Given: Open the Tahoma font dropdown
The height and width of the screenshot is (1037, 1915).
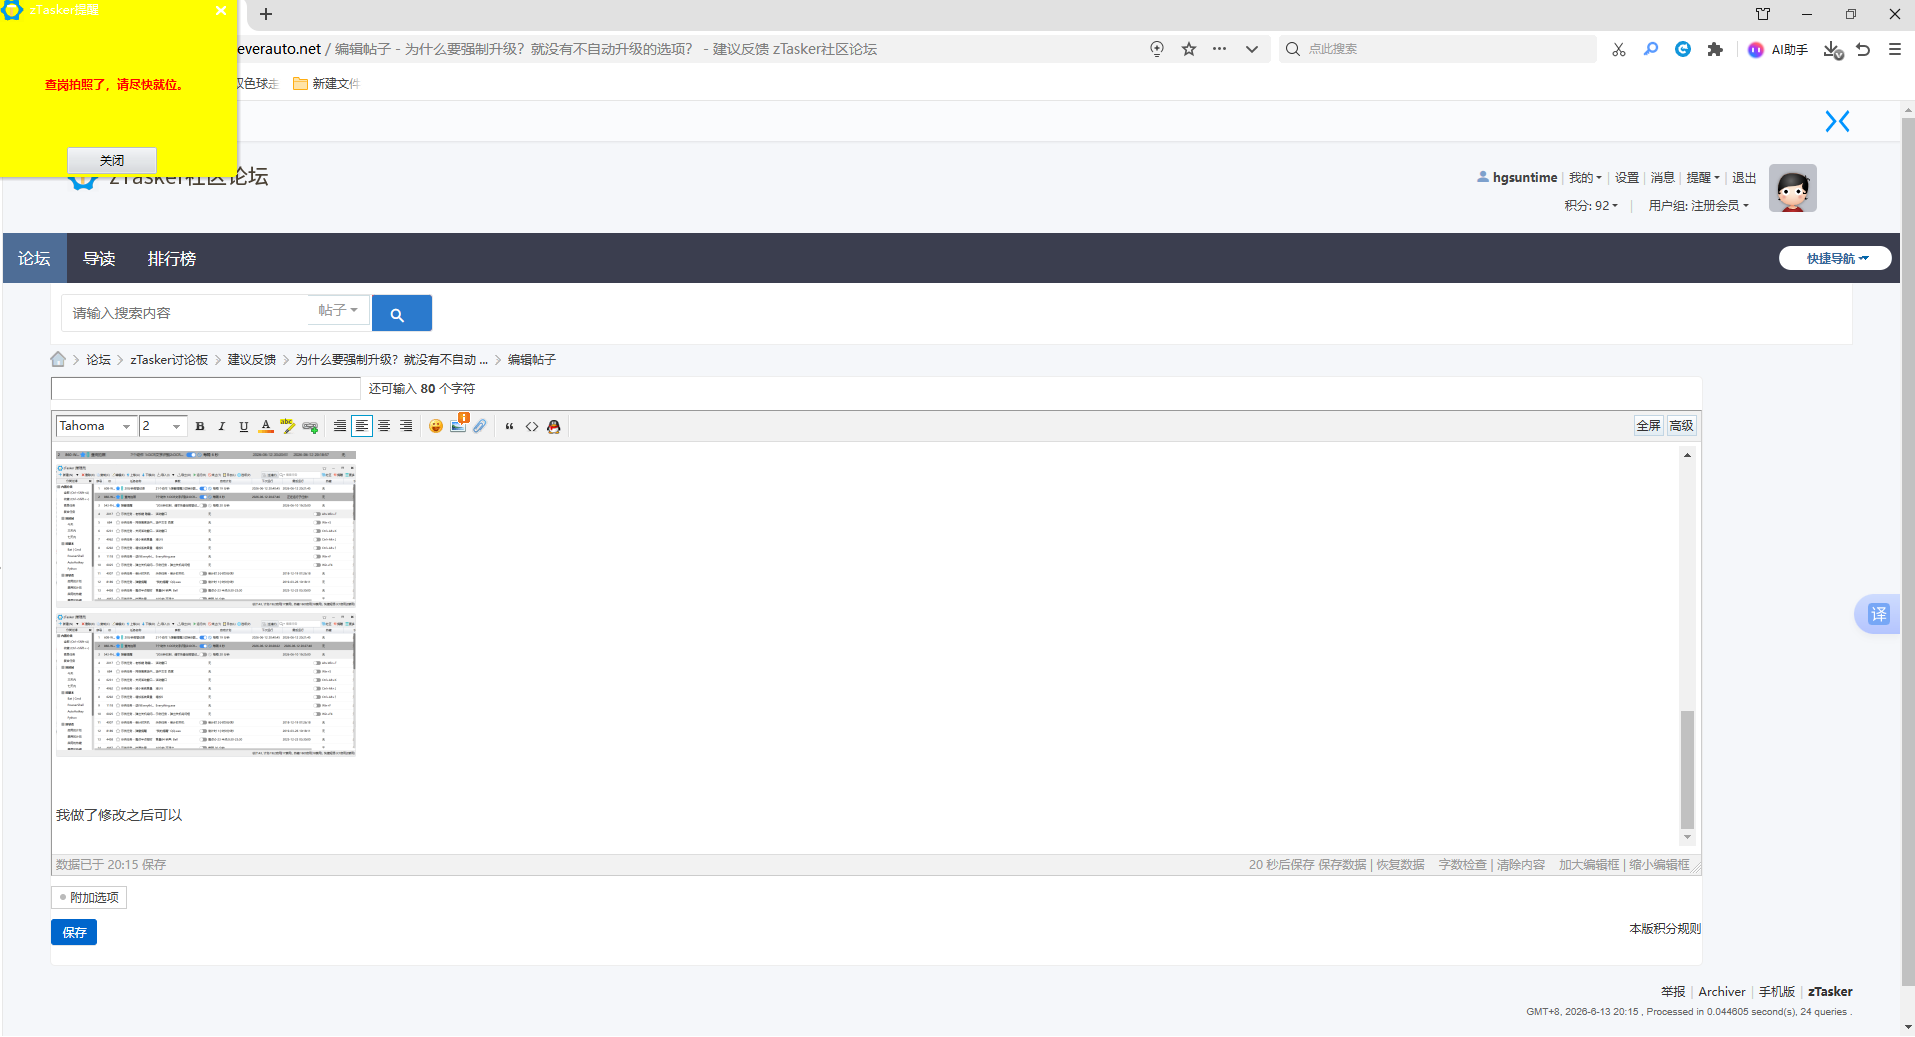Looking at the screenshot, I should (x=96, y=426).
